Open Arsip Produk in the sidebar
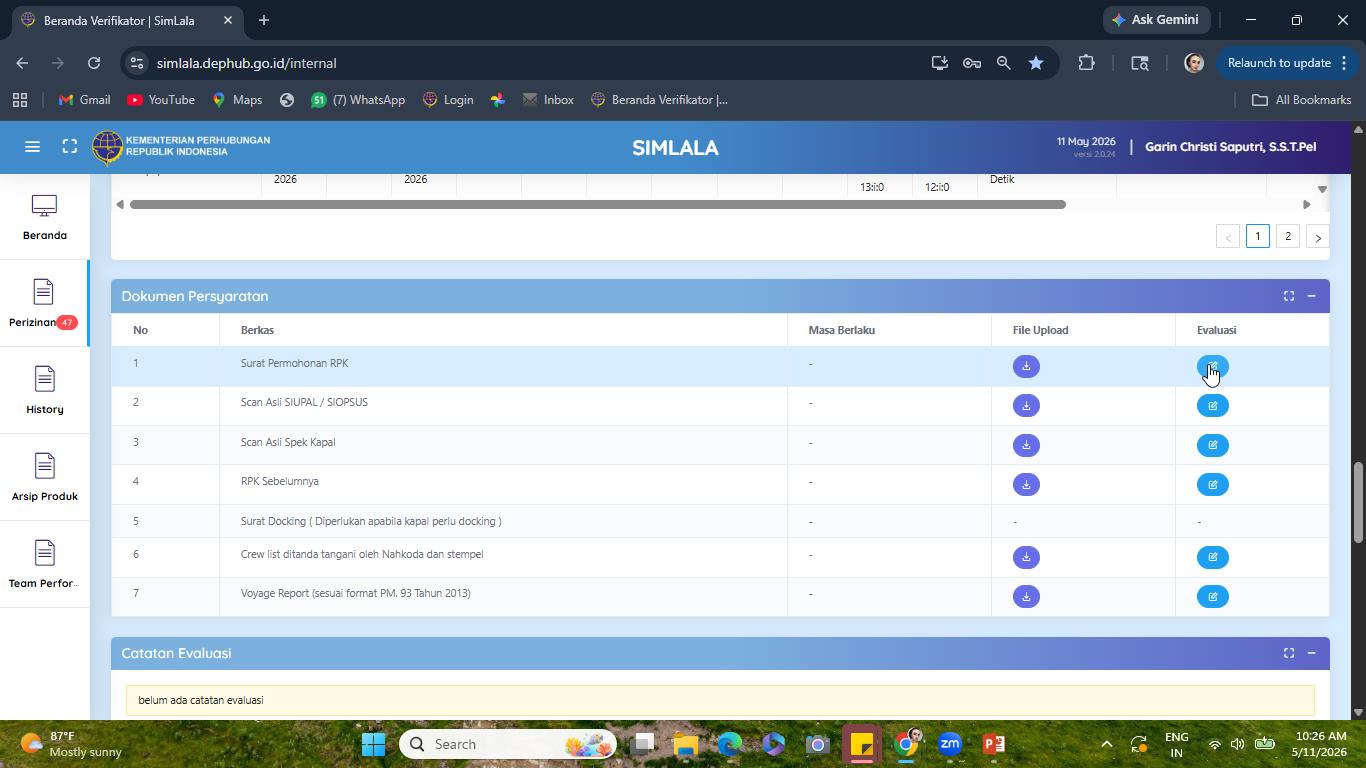 click(x=44, y=478)
